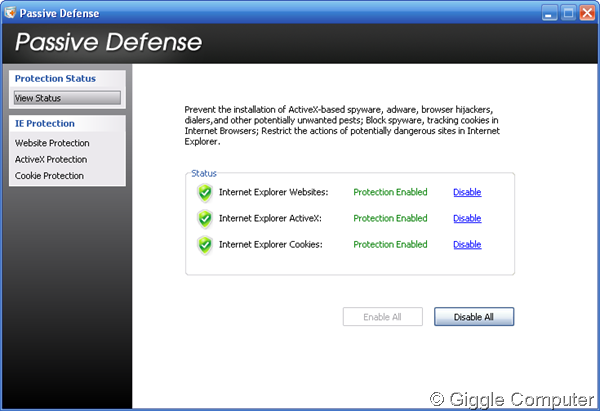Click the large Passive Defense banner title

click(109, 42)
